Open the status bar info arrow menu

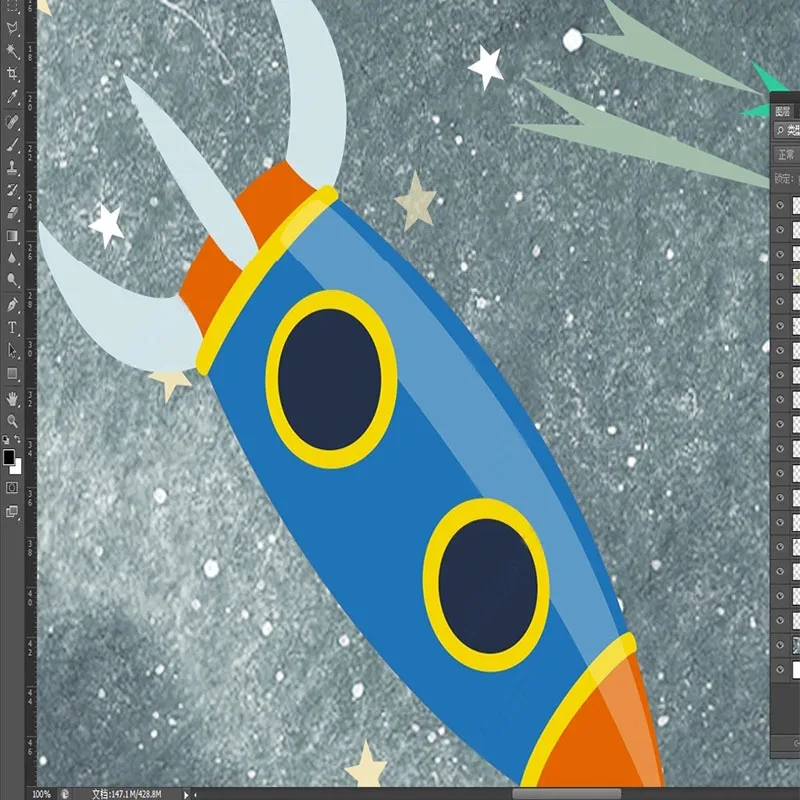tap(186, 794)
